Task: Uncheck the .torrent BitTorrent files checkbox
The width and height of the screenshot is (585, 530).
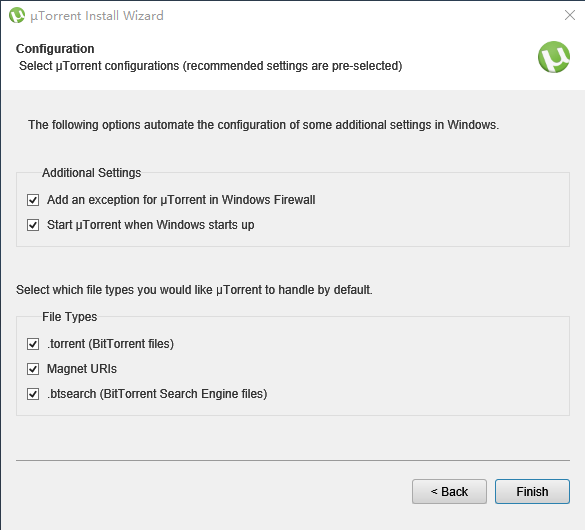Action: (x=33, y=344)
